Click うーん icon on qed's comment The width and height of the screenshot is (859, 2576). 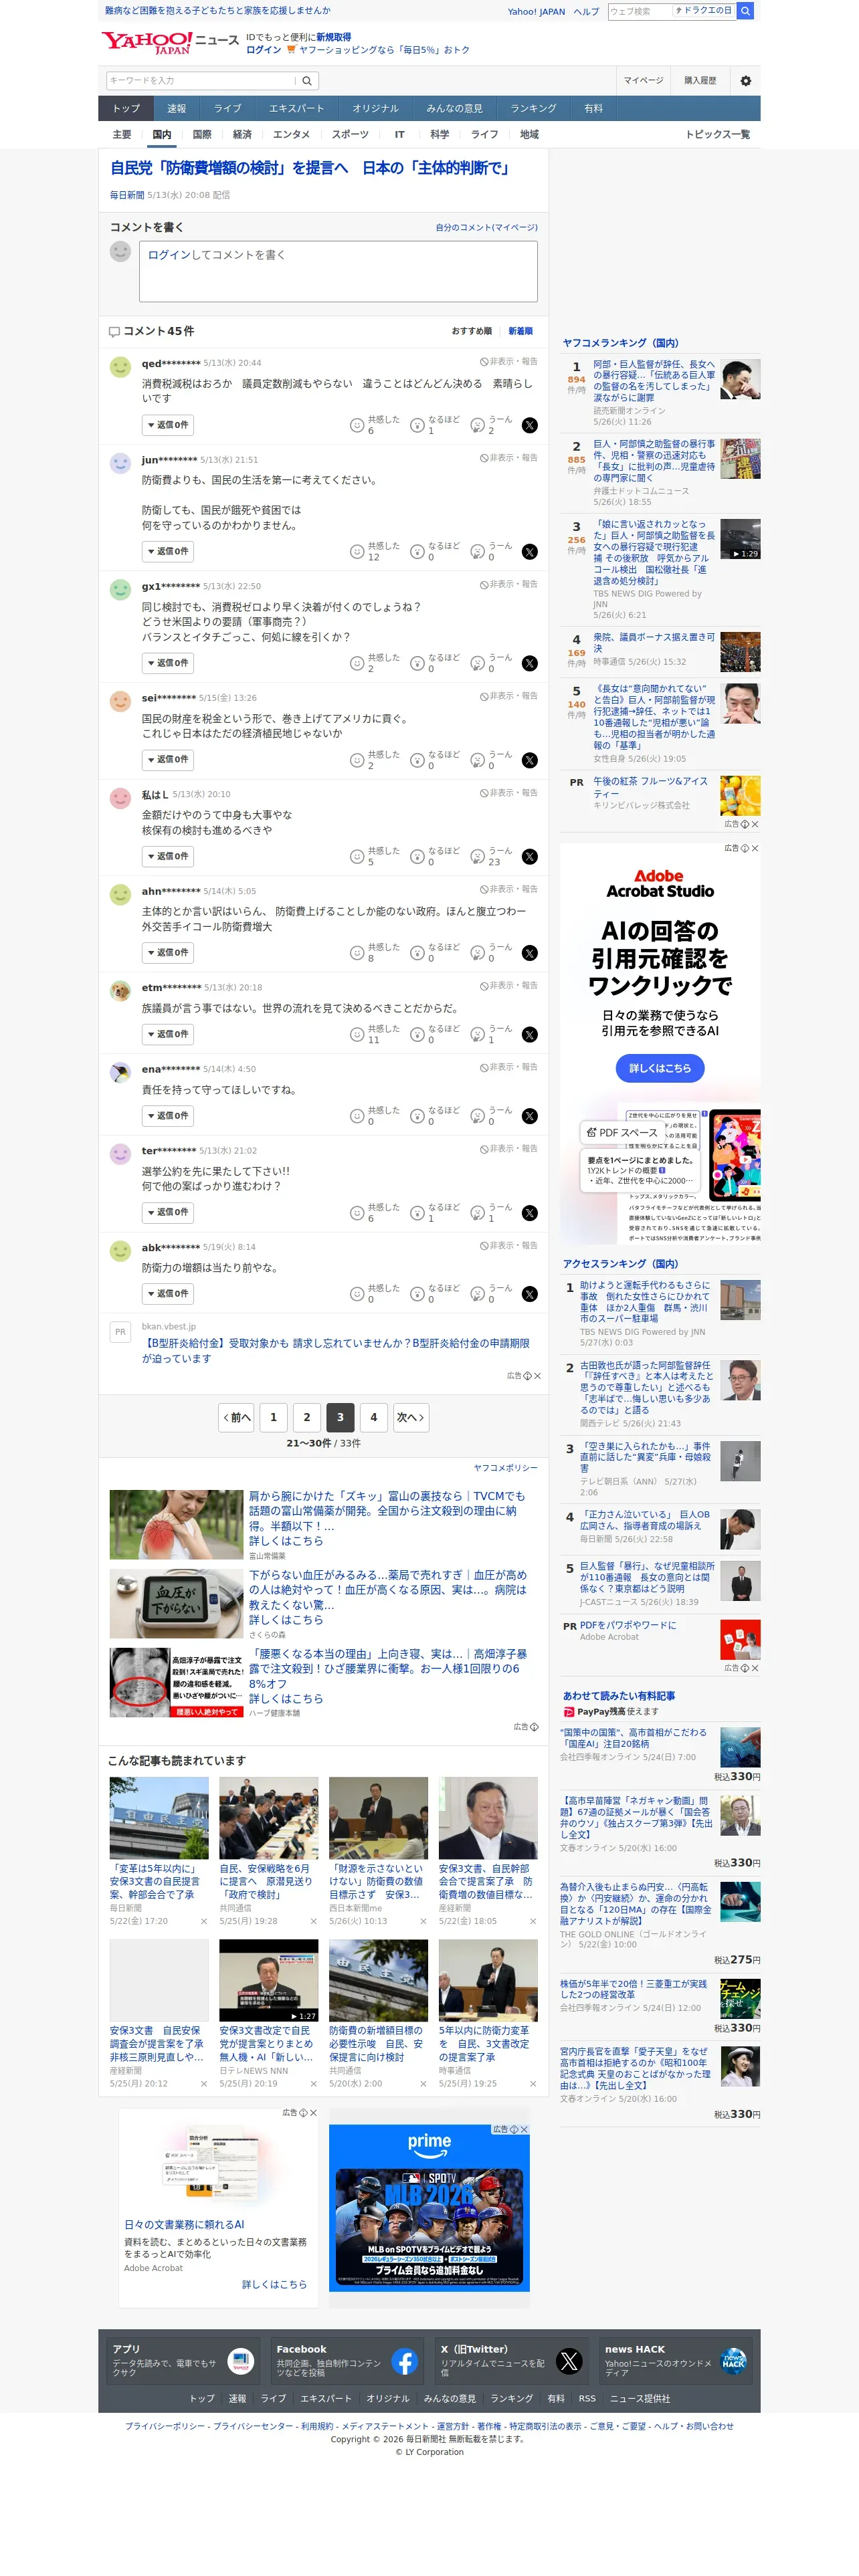pyautogui.click(x=477, y=426)
